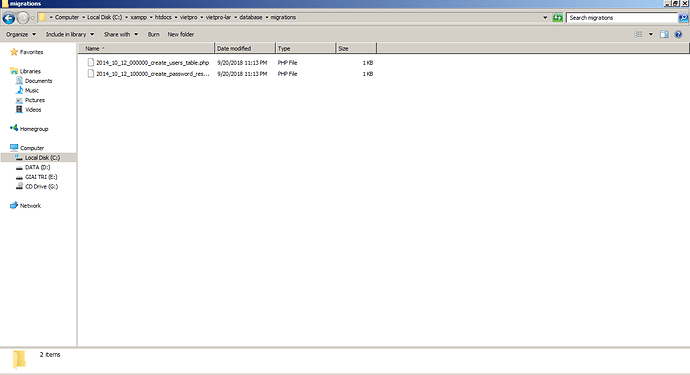Screen dimensions: 690x375
Task: Open the Pictures library
Action: pos(35,100)
